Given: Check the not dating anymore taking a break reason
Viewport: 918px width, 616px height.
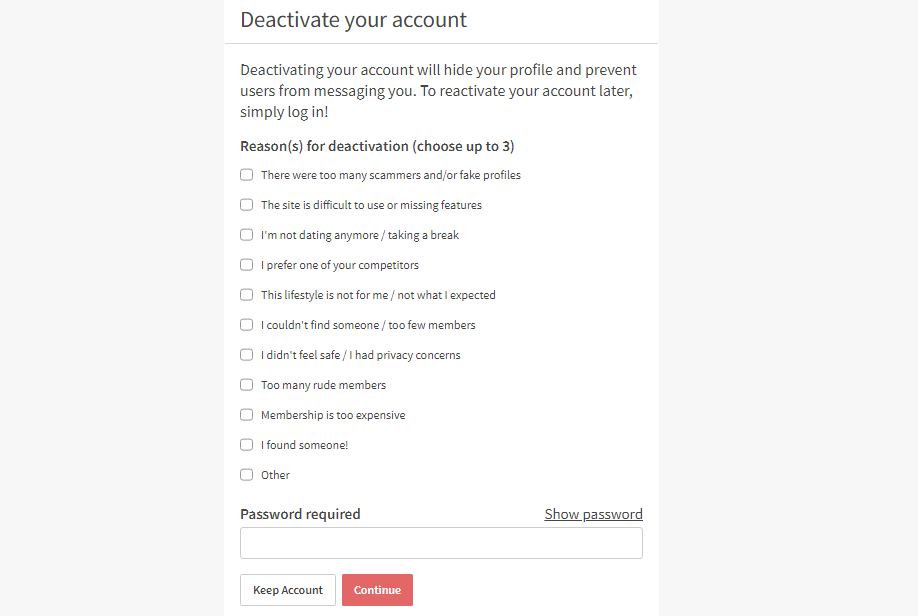Looking at the screenshot, I should 246,234.
